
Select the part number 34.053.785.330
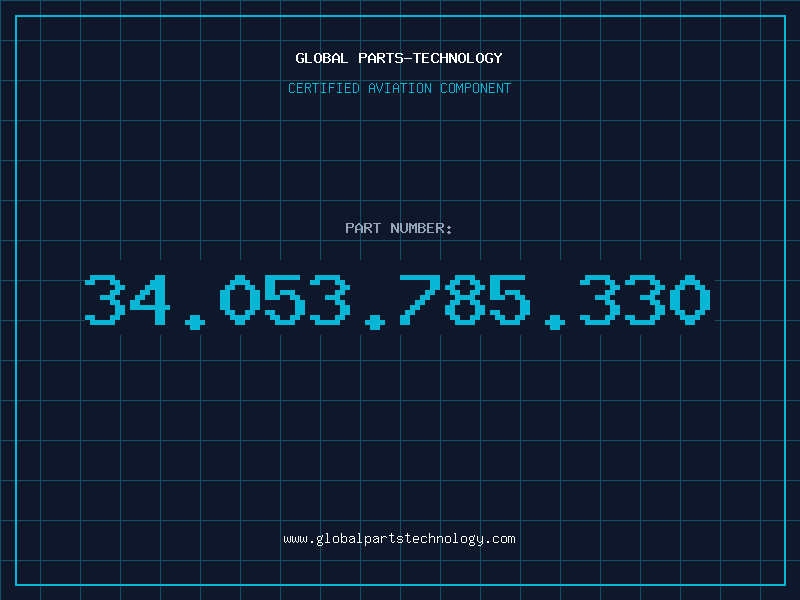(x=397, y=301)
